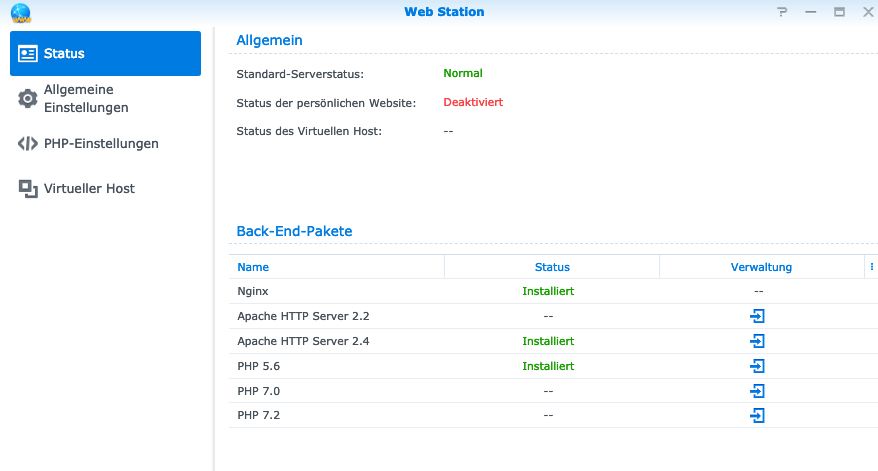Maximize the Web Station window
The width and height of the screenshot is (878, 471).
click(x=839, y=12)
